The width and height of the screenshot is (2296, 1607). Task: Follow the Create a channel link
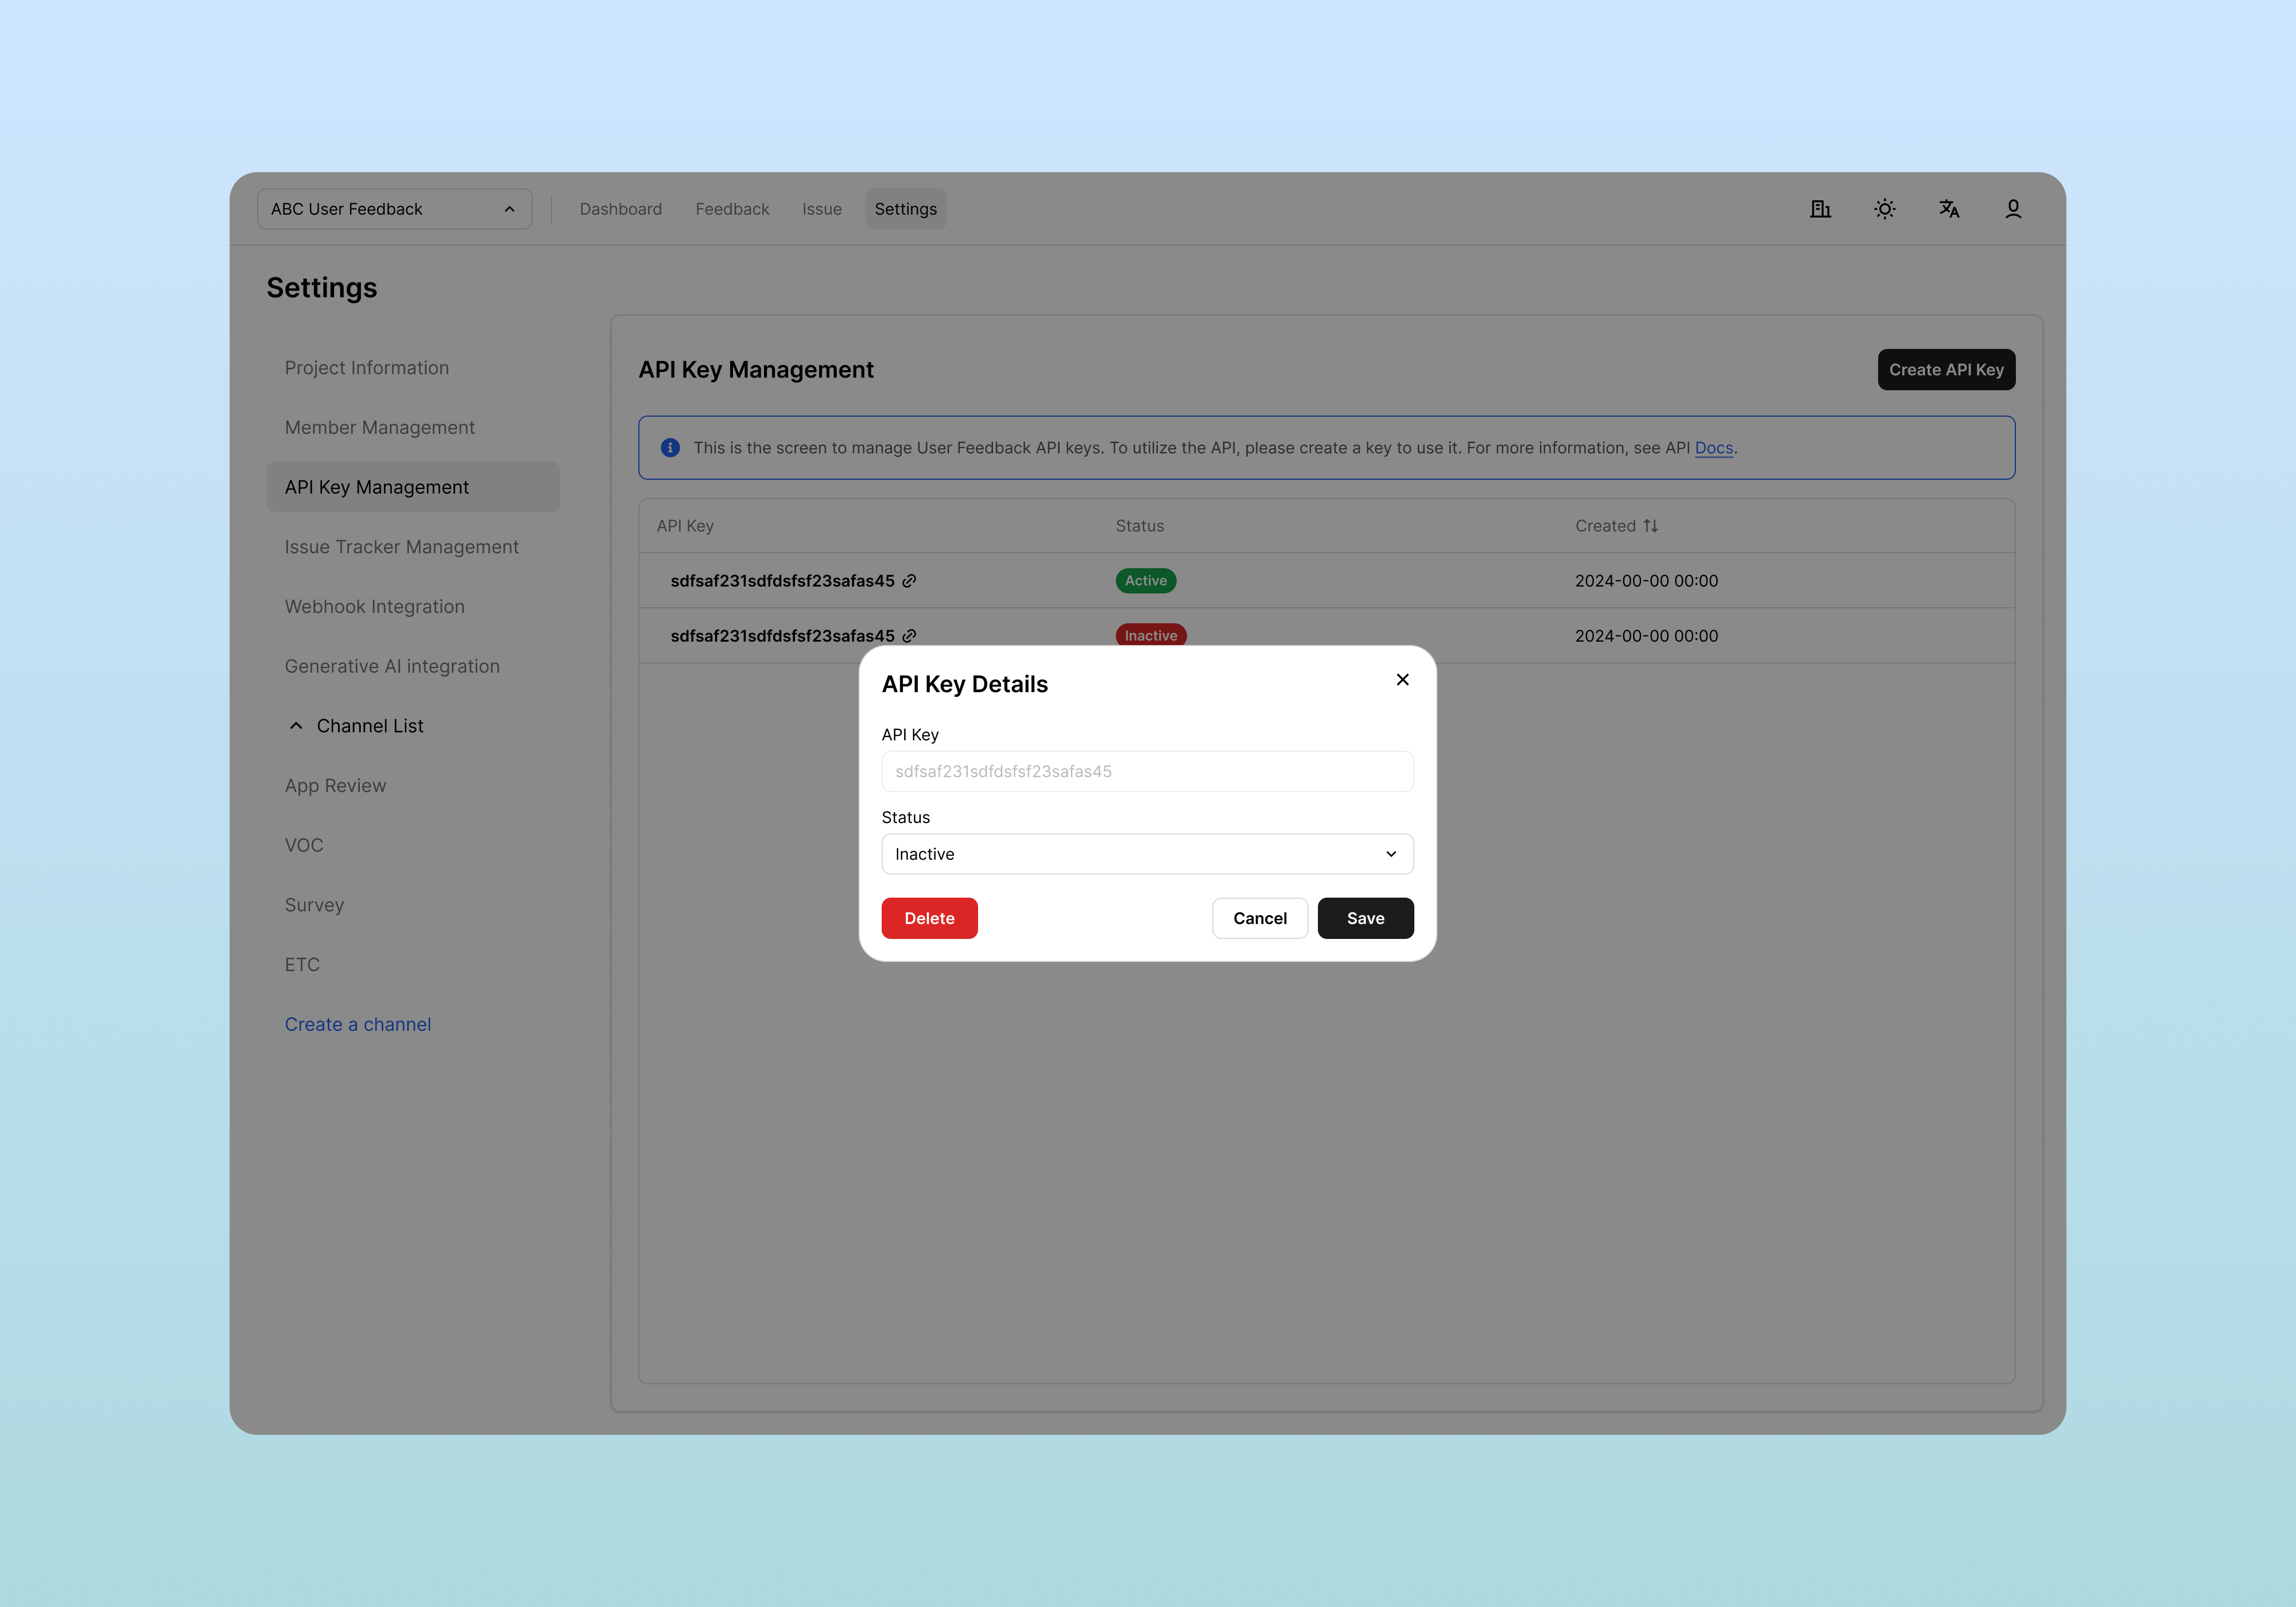[x=358, y=1024]
